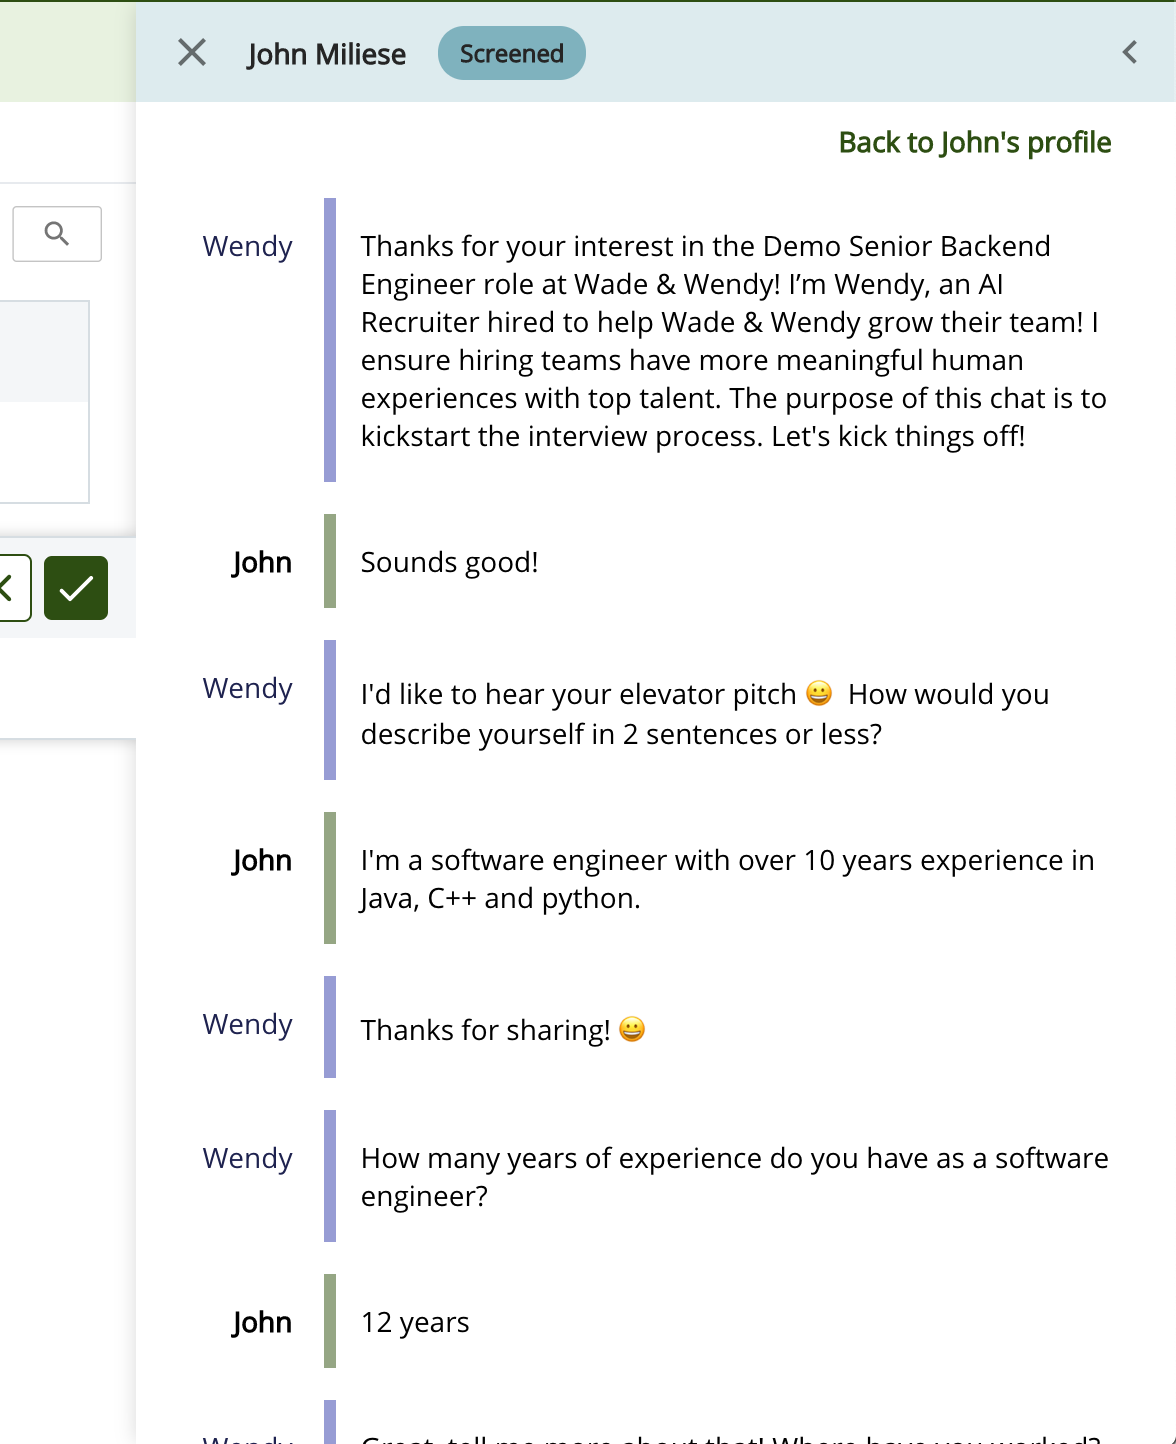Click the green bar beside "Sounds good!"
This screenshot has width=1176, height=1444.
(x=330, y=561)
